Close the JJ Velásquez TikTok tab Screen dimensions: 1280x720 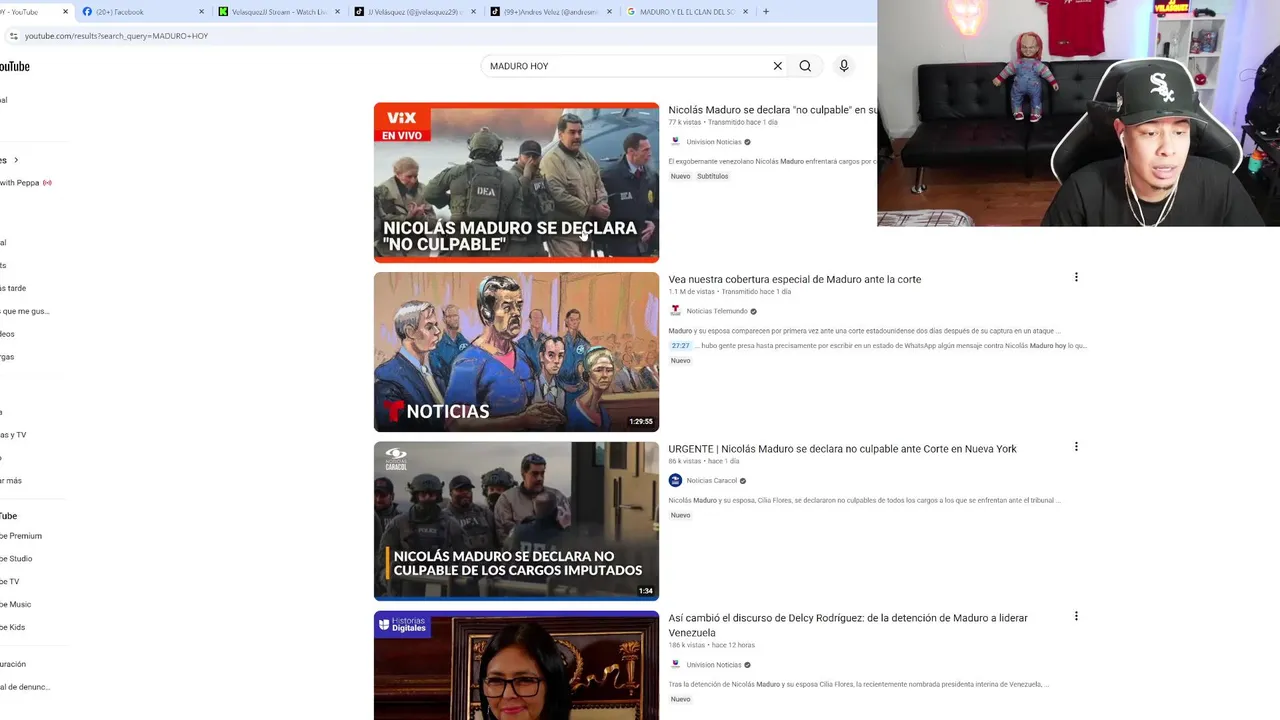tap(473, 12)
